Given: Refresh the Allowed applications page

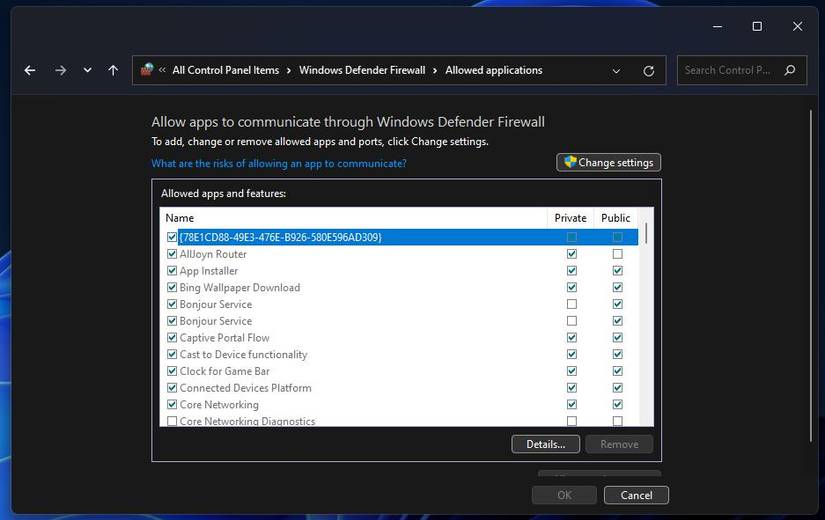Looking at the screenshot, I should tap(649, 71).
